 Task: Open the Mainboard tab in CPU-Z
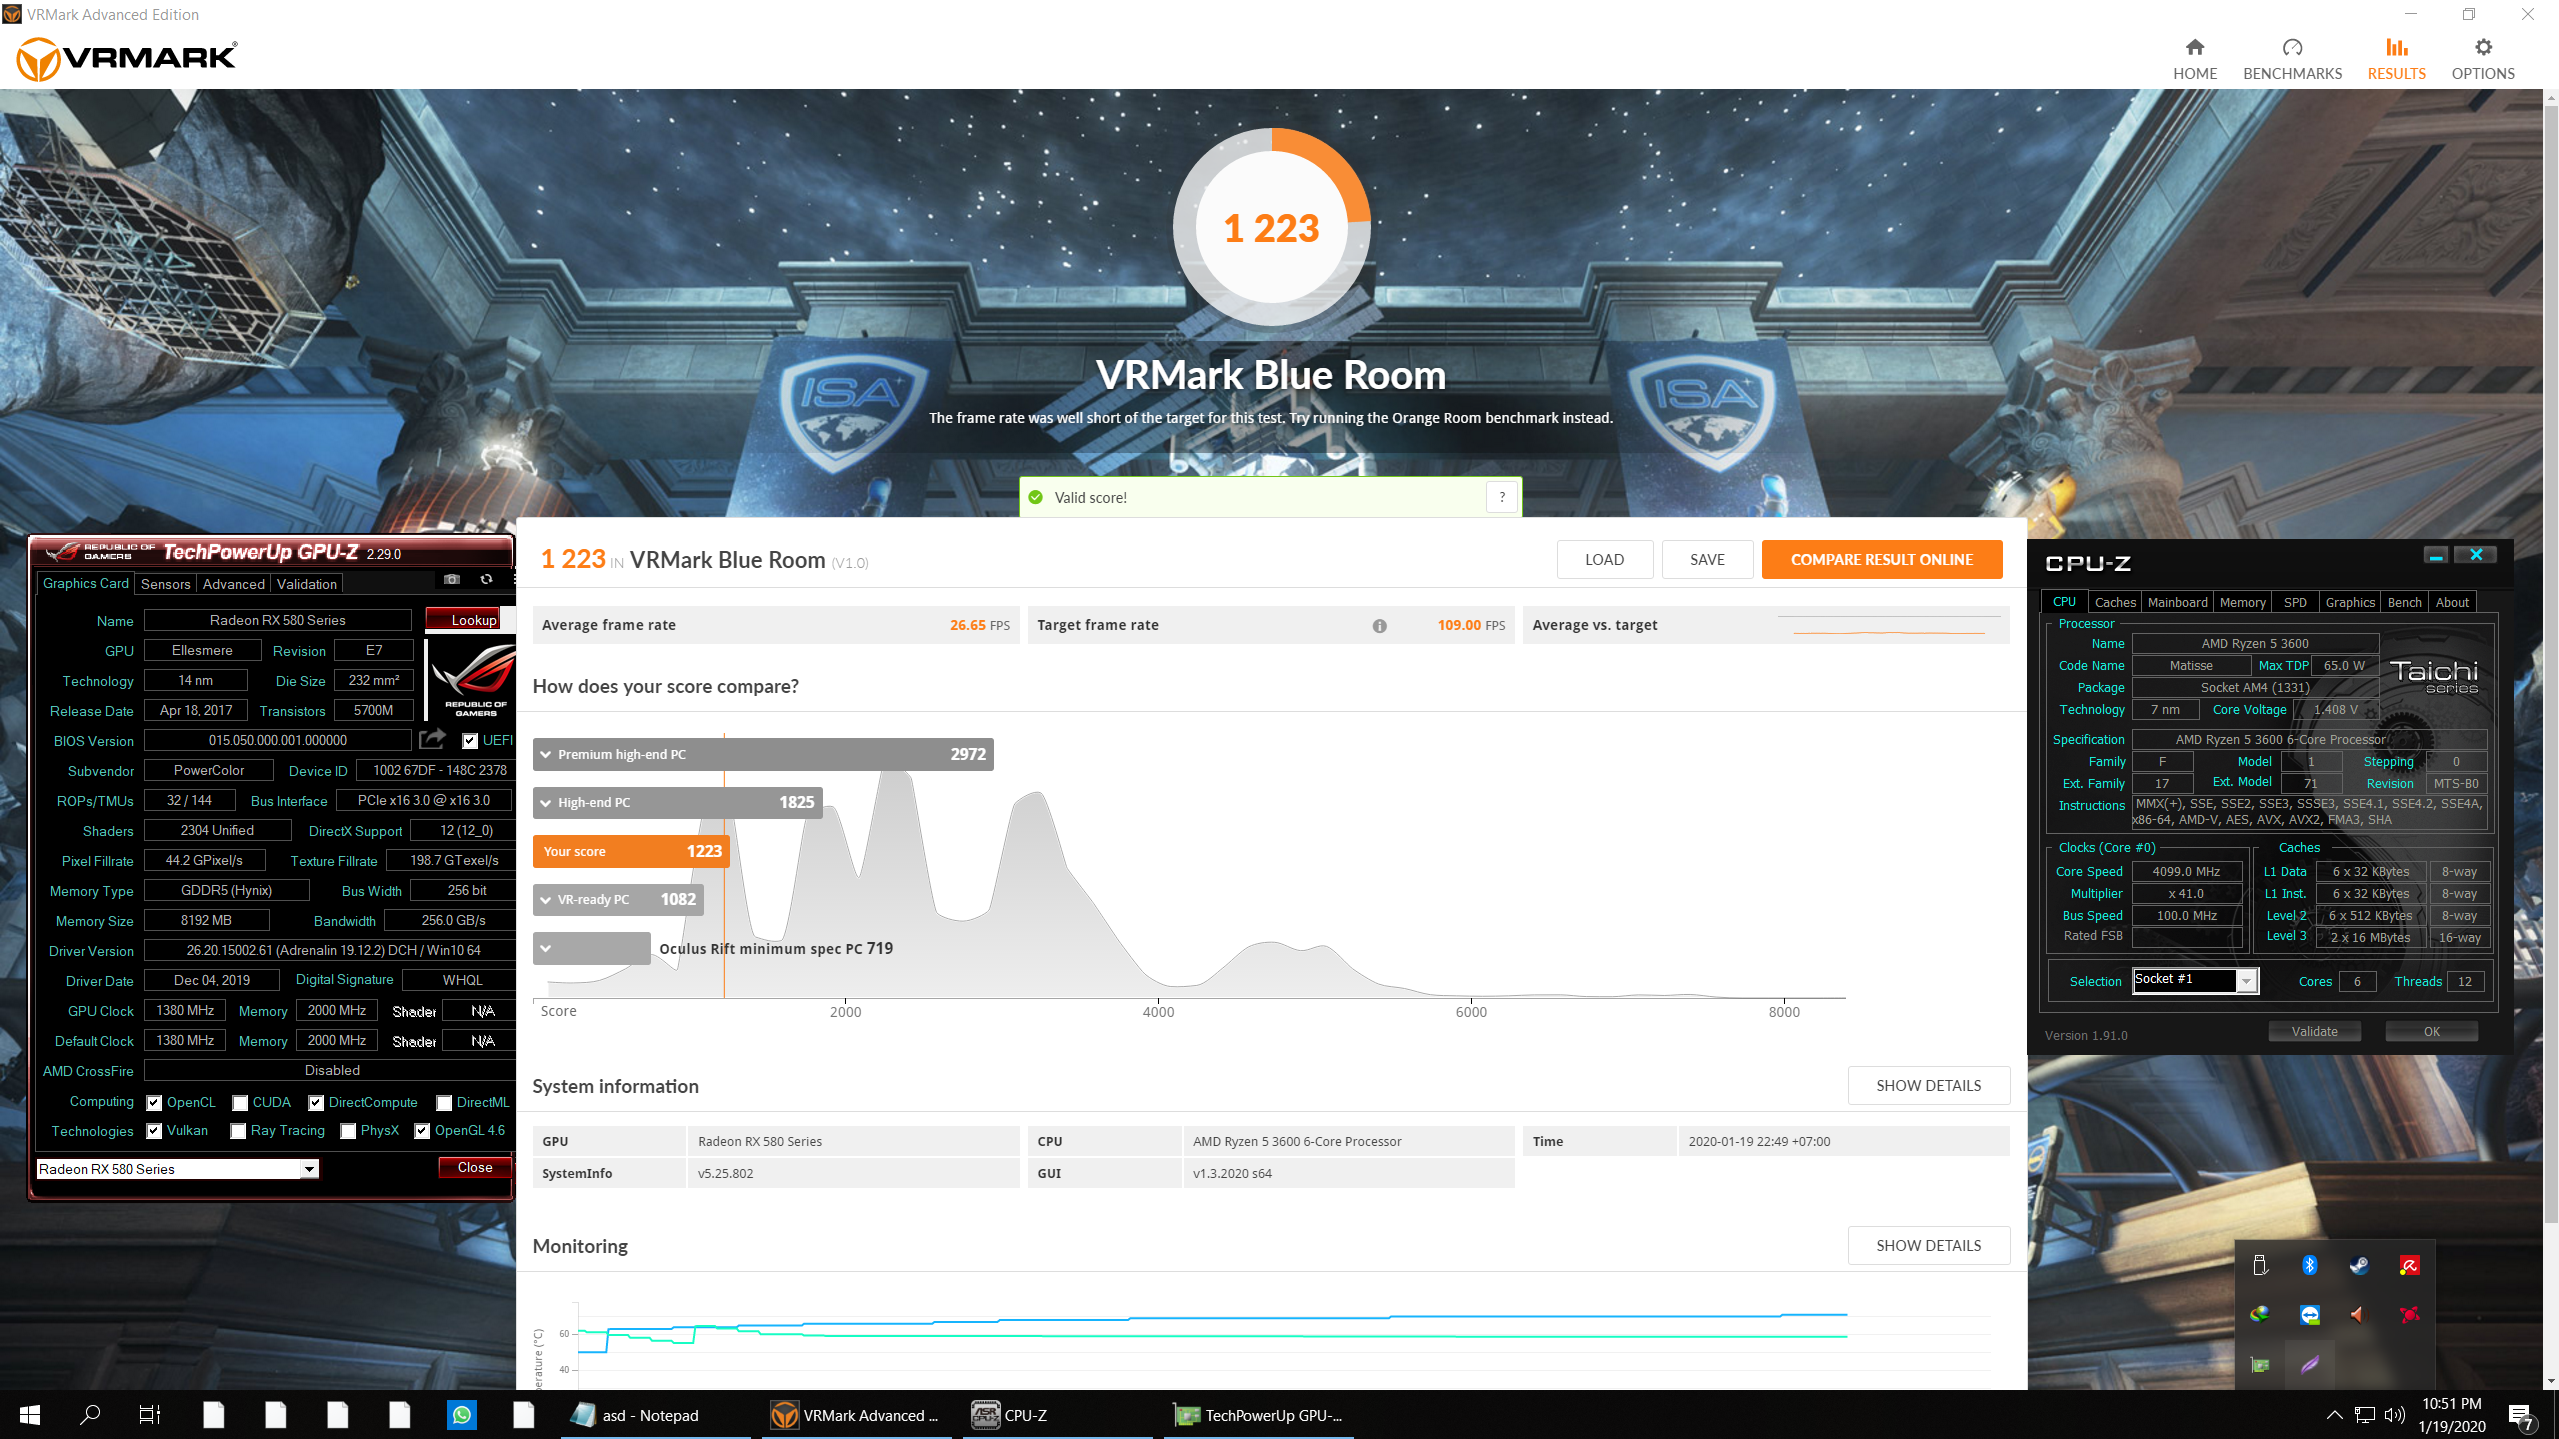point(2176,602)
